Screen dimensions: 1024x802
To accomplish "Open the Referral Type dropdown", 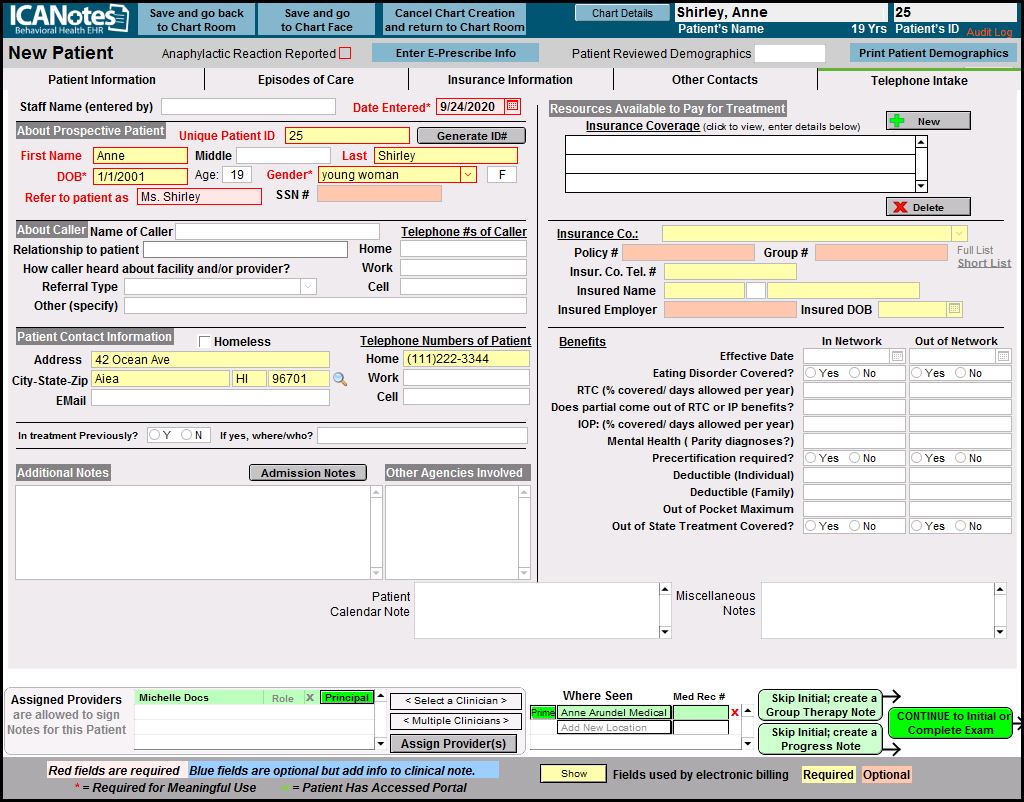I will tap(308, 287).
